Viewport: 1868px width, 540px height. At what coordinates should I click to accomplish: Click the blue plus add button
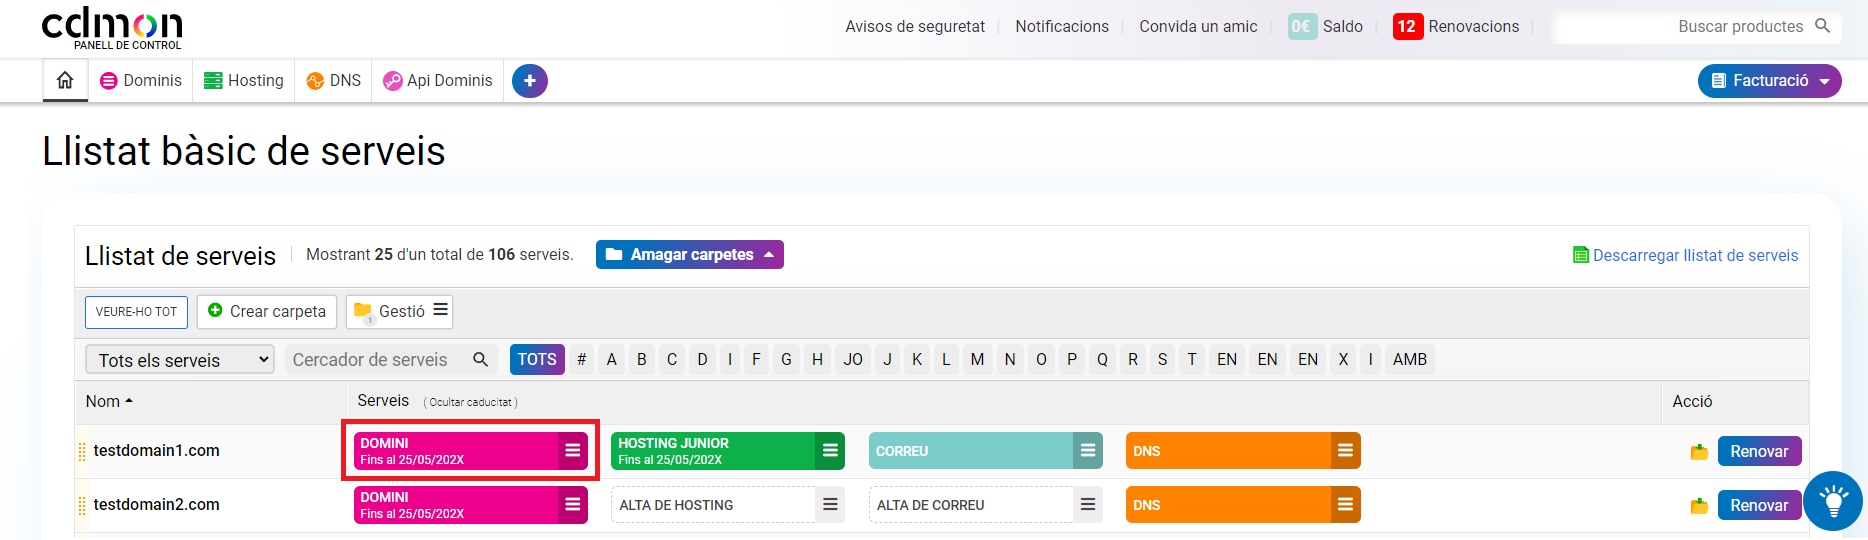coord(529,81)
